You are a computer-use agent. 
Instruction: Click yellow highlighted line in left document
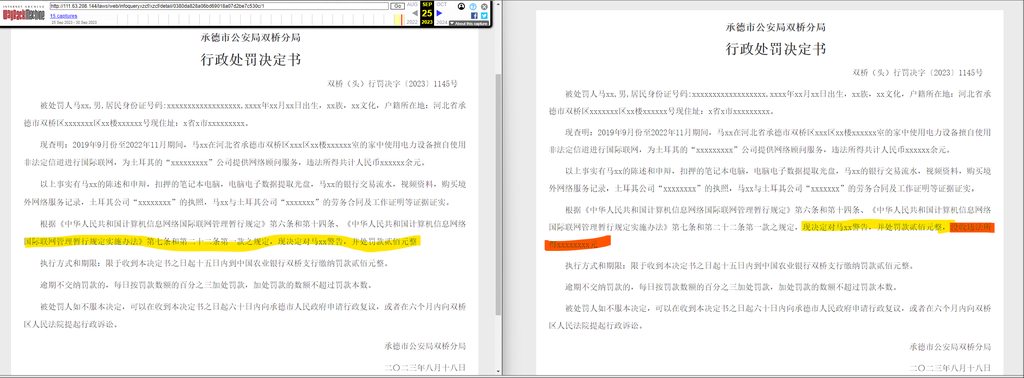tap(223, 241)
